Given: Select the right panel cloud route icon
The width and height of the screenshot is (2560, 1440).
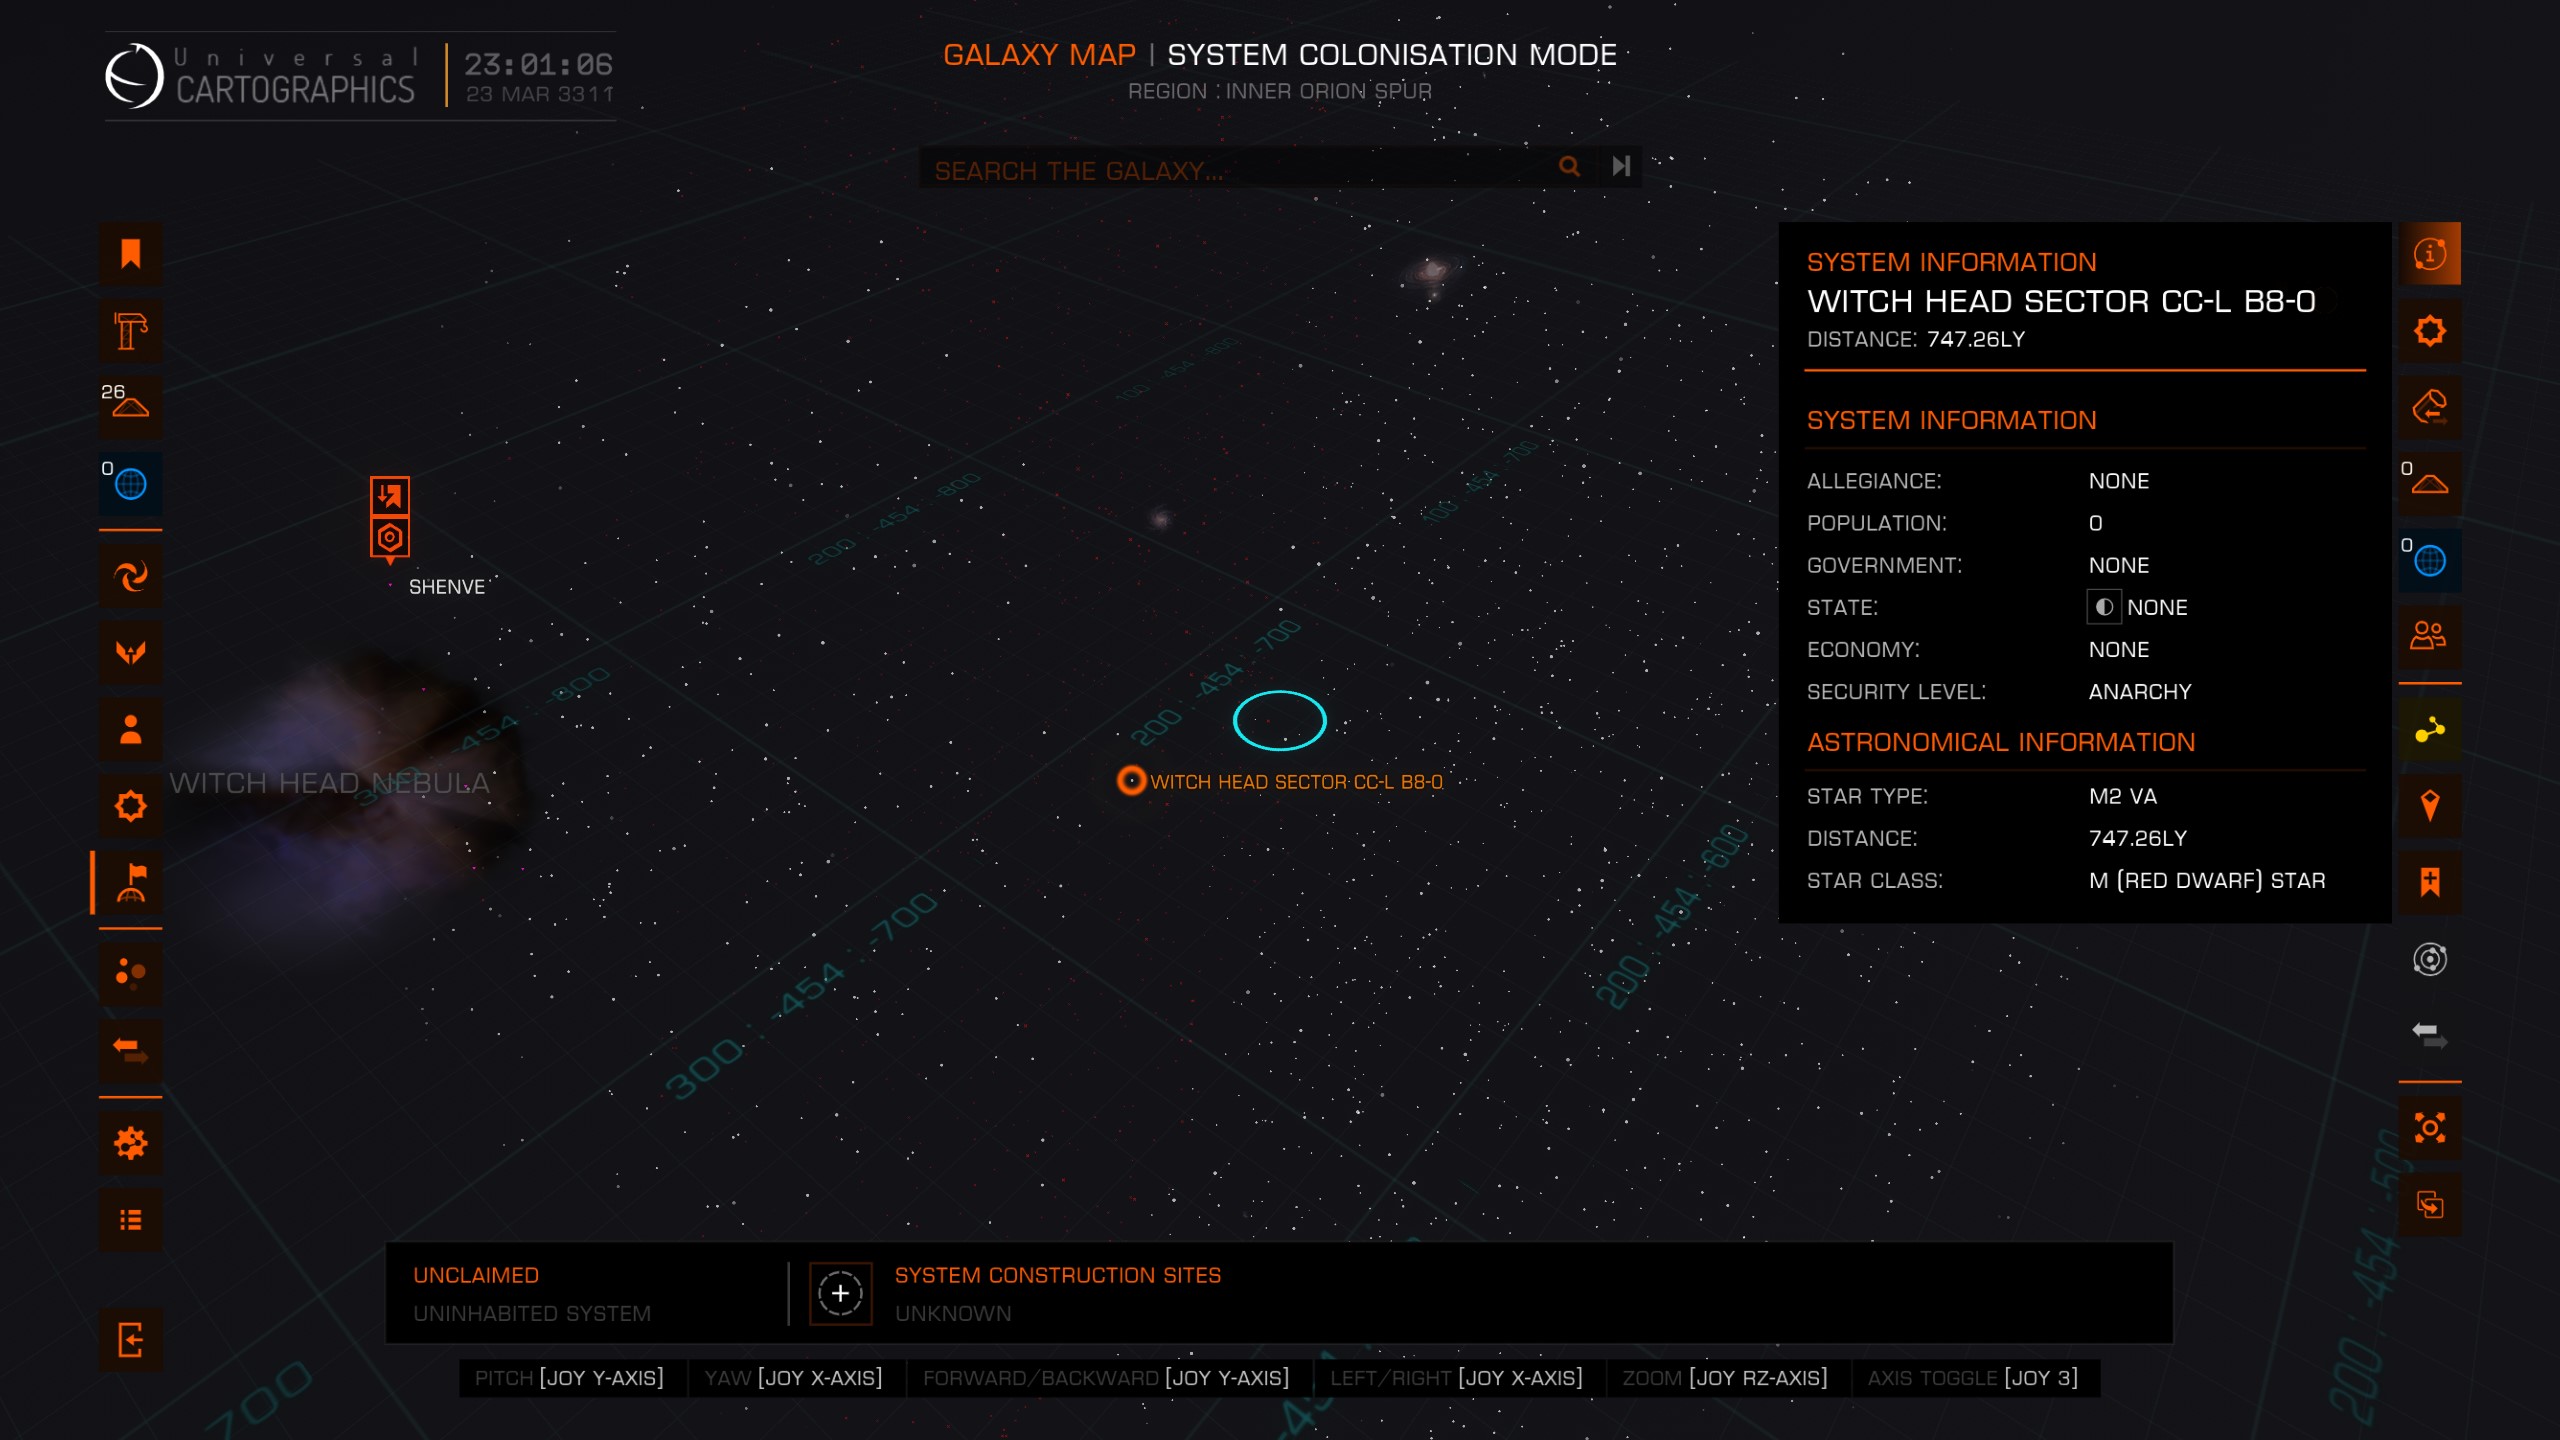Looking at the screenshot, I should [x=2430, y=407].
